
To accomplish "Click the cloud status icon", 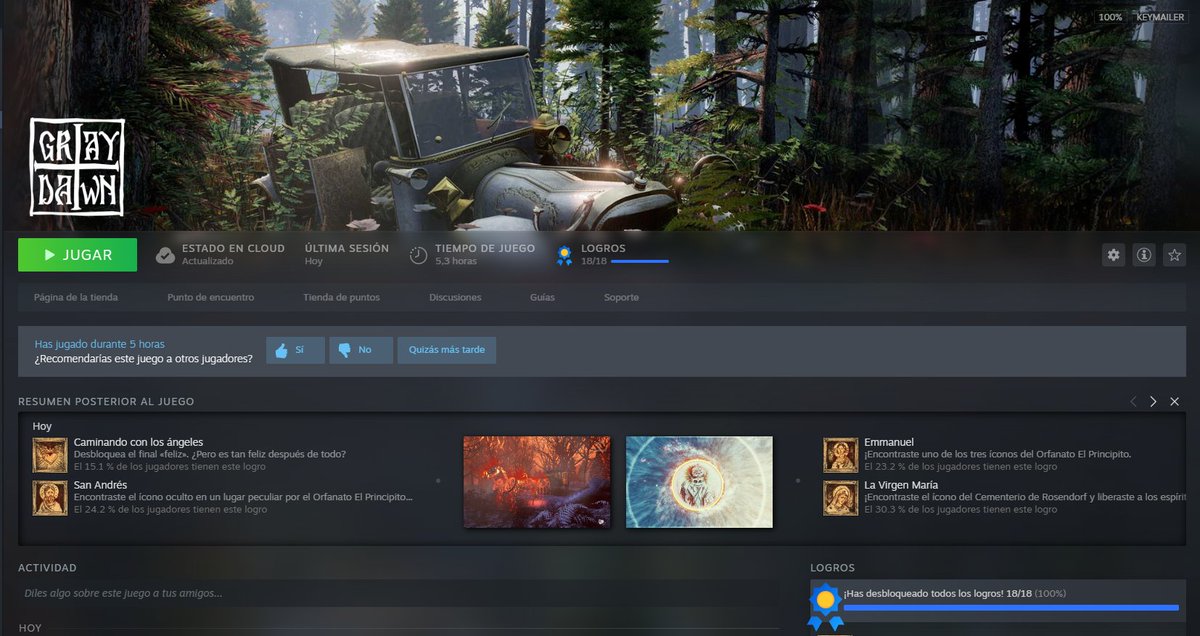I will pyautogui.click(x=166, y=255).
